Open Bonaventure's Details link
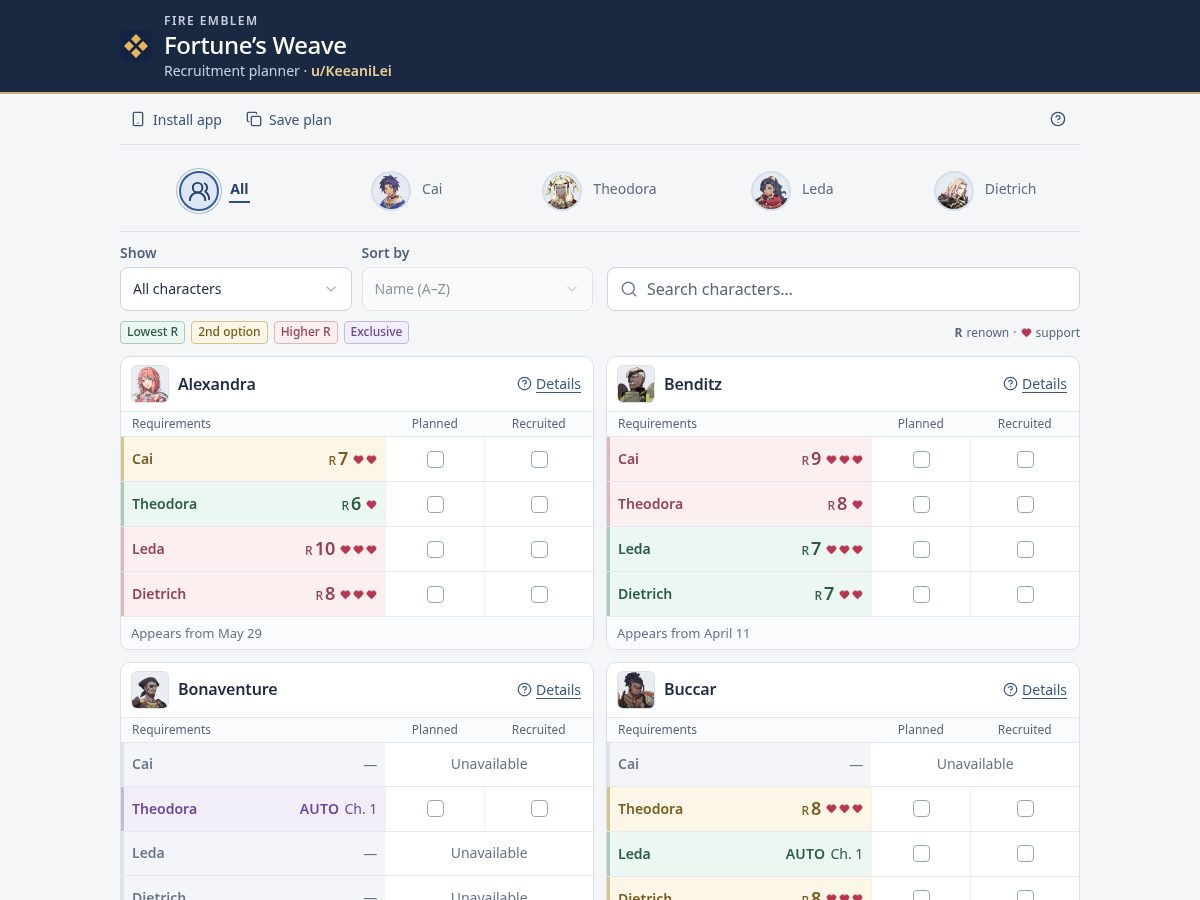 pos(558,690)
